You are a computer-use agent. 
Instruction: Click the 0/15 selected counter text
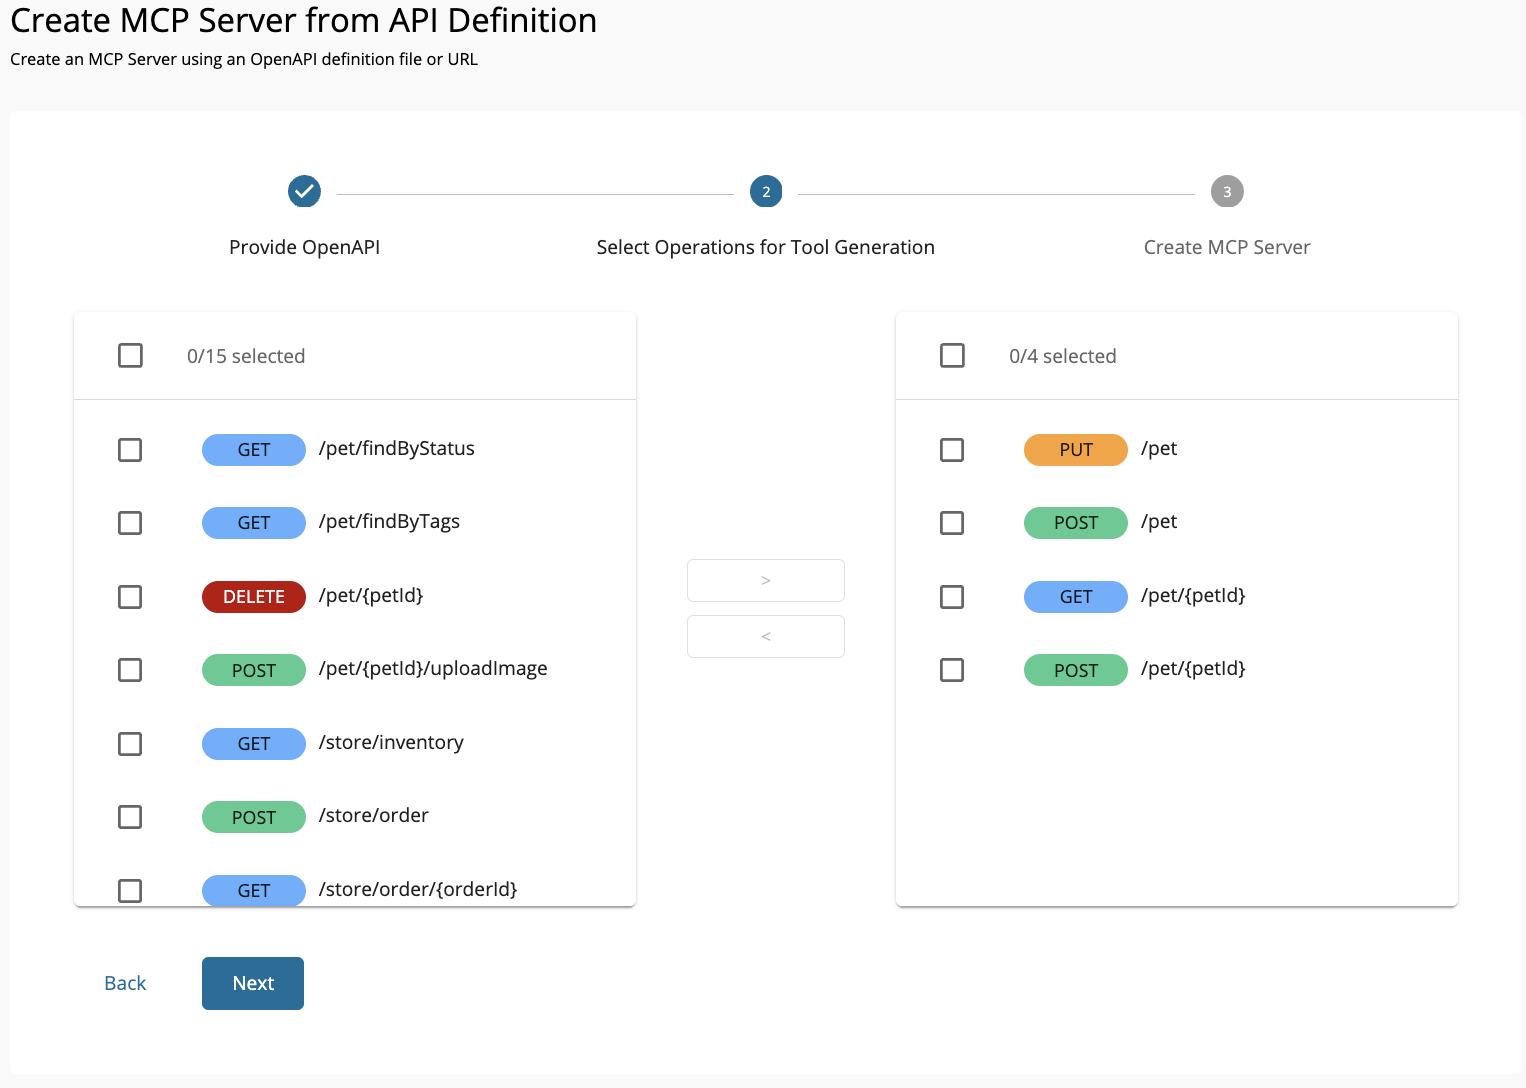[246, 356]
